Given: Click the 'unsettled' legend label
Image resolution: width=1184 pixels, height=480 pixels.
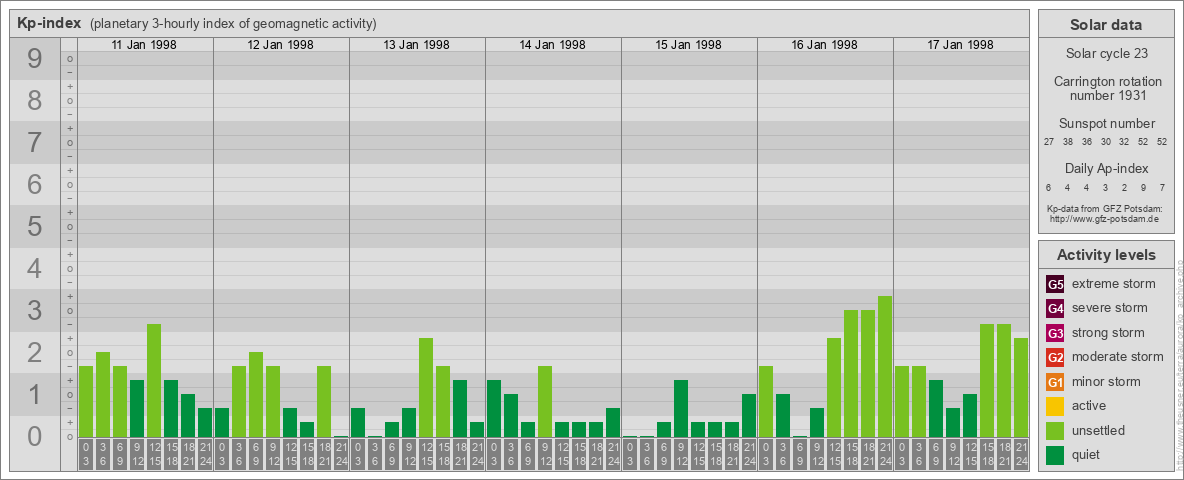Looking at the screenshot, I should [1099, 430].
